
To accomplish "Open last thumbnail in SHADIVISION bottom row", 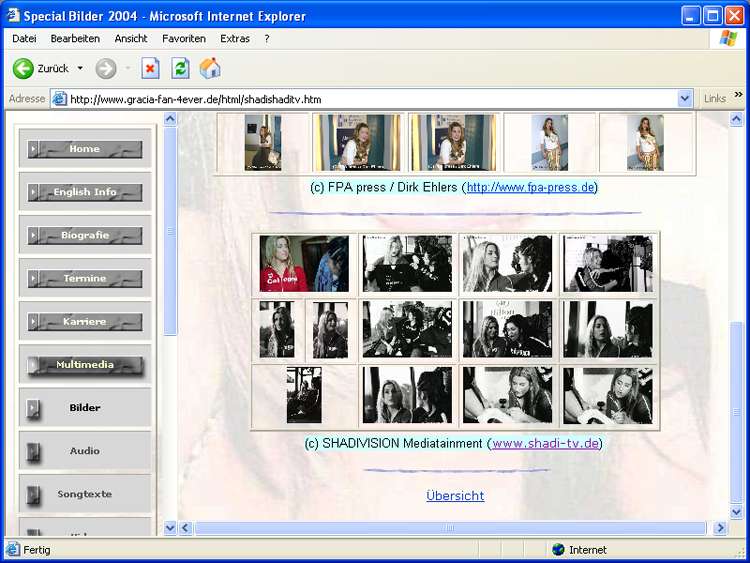I will (607, 395).
